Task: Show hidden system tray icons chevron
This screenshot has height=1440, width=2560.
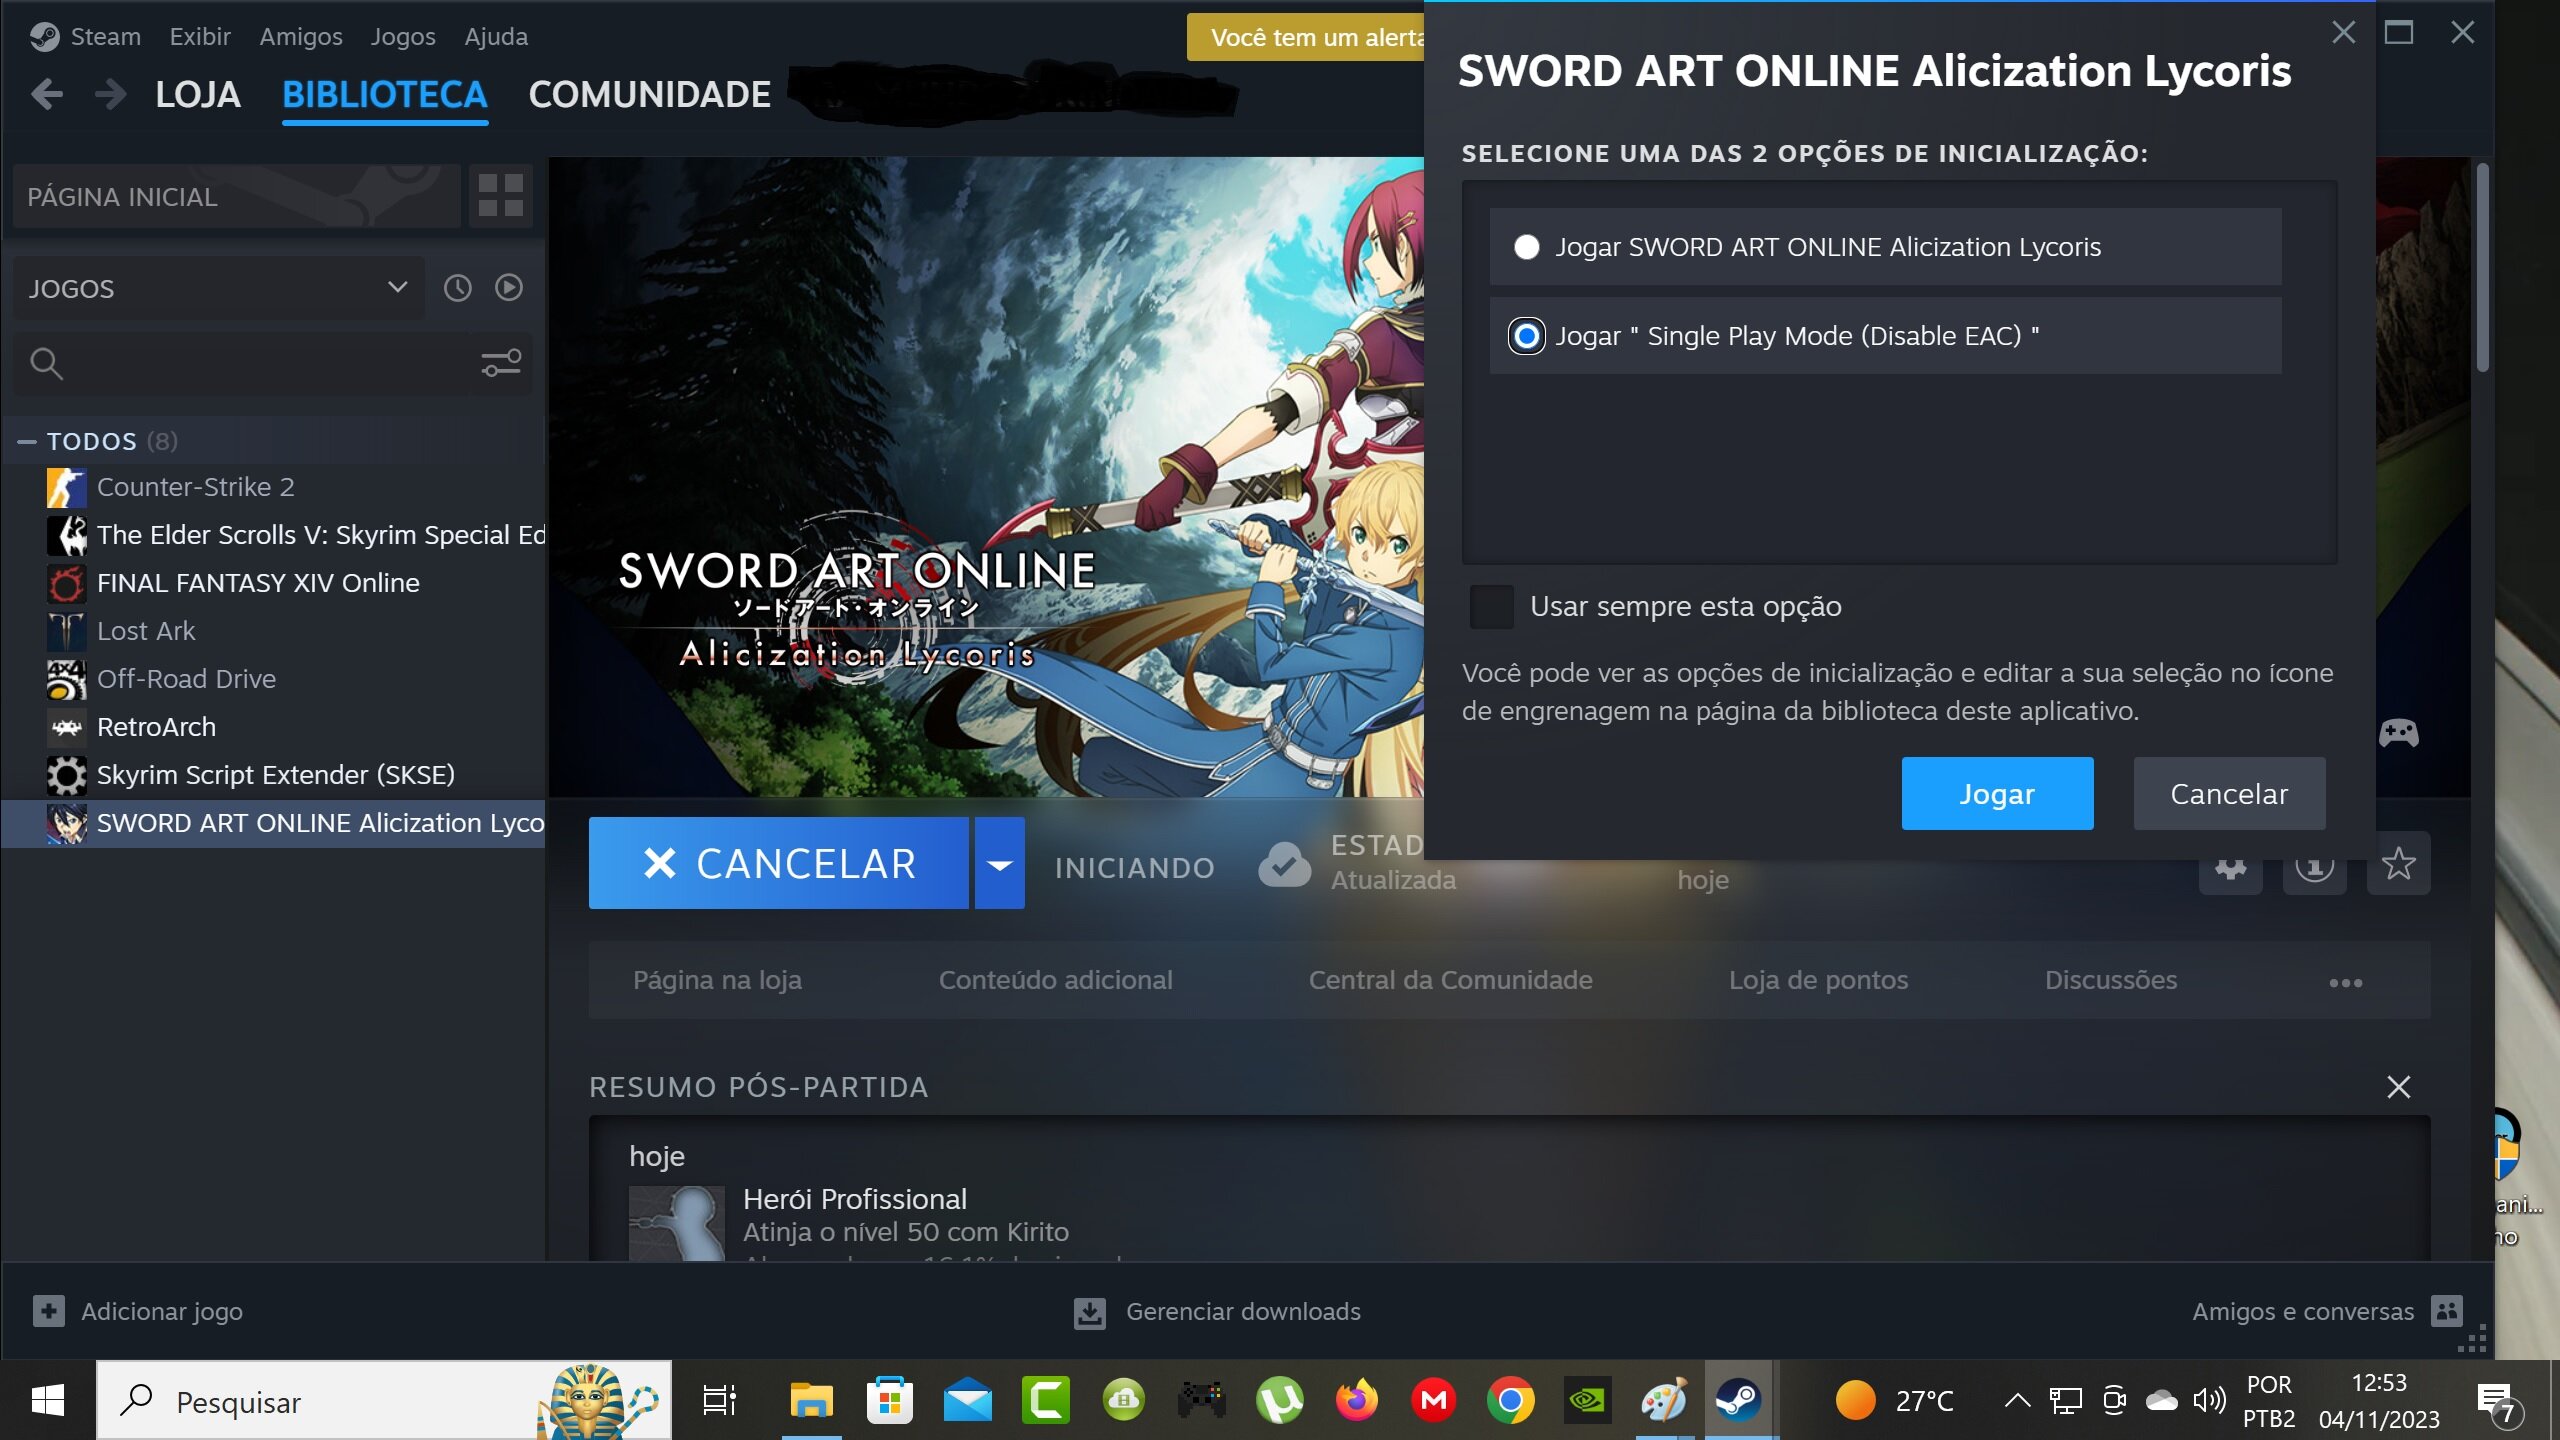Action: (2017, 1400)
